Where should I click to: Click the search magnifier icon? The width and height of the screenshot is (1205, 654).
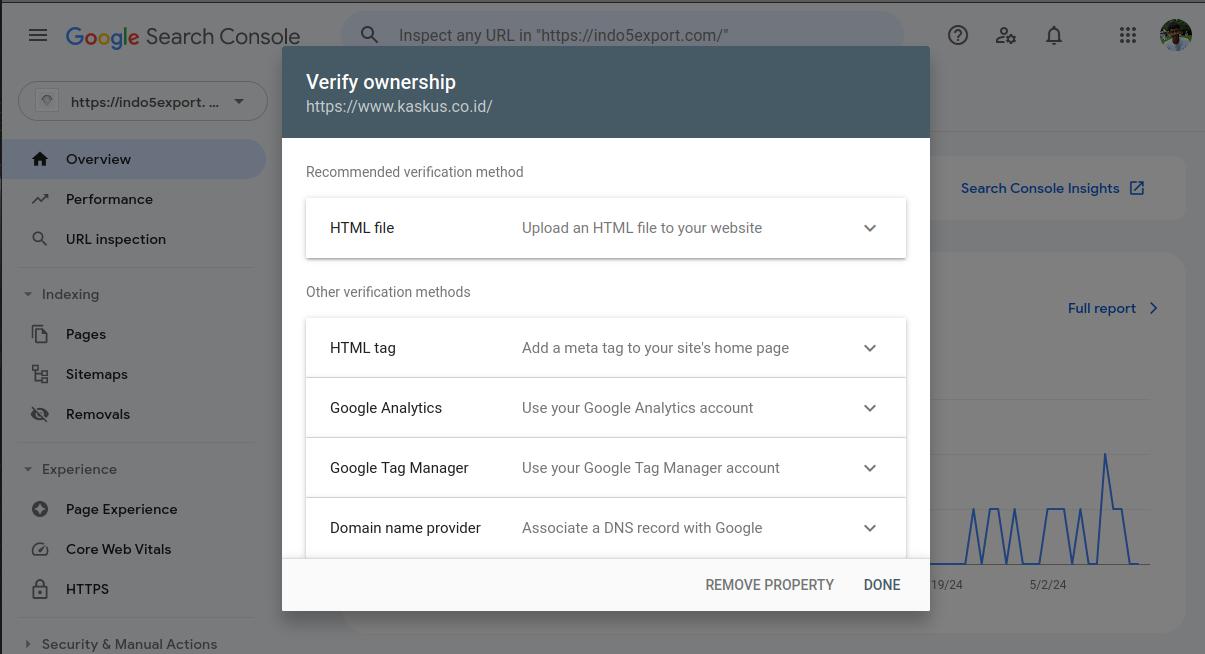coord(370,35)
